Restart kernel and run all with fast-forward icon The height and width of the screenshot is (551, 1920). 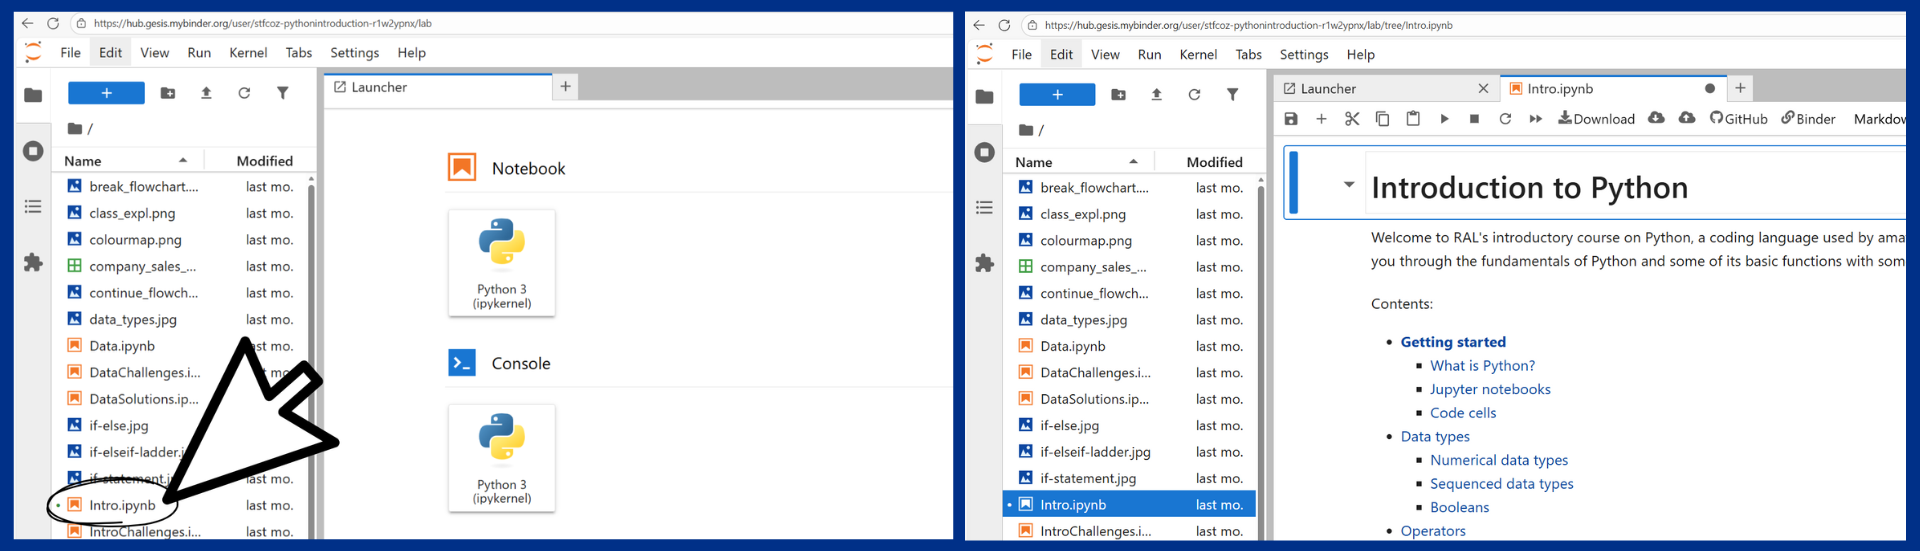[x=1536, y=119]
